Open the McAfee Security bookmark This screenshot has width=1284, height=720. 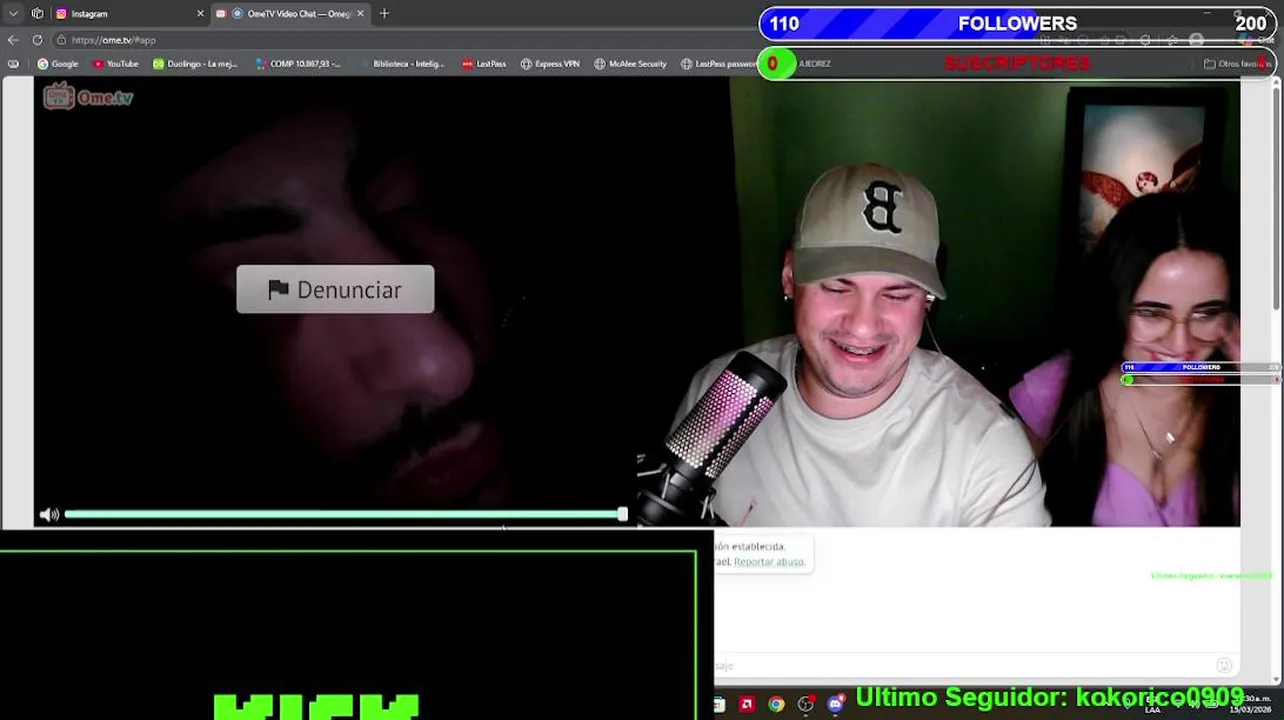coord(630,64)
